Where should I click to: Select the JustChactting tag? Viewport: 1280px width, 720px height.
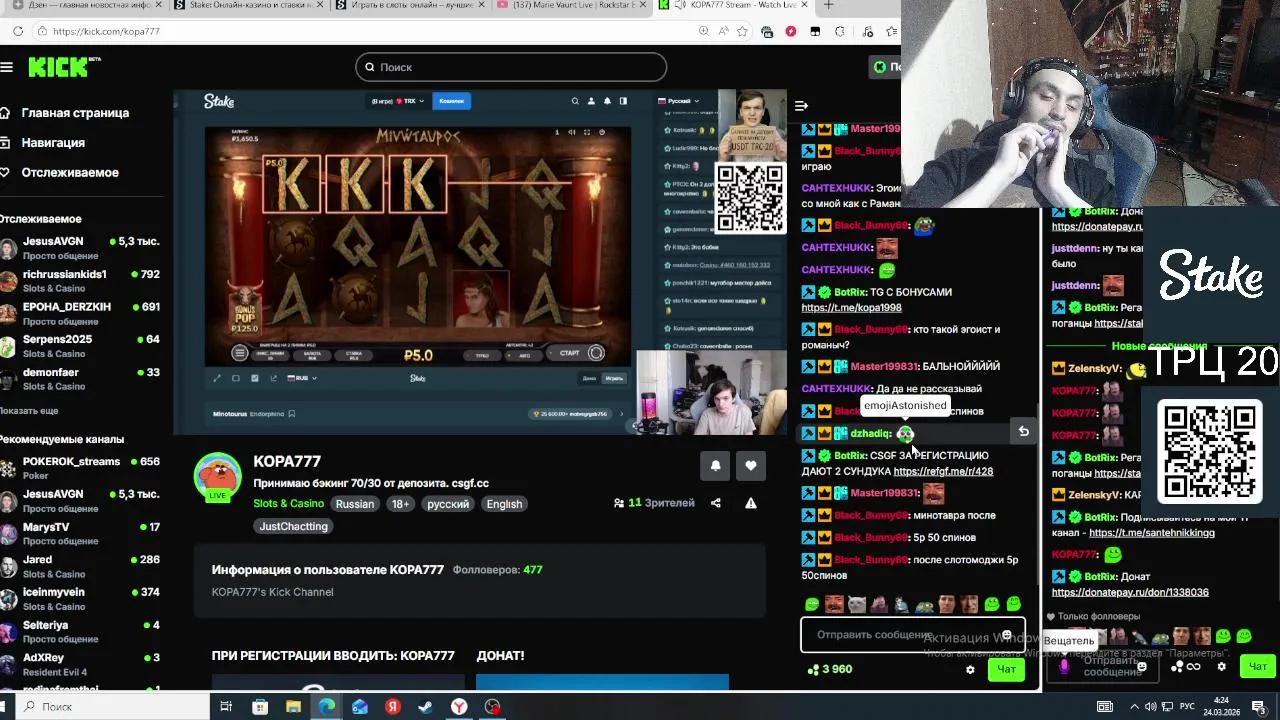coord(293,526)
